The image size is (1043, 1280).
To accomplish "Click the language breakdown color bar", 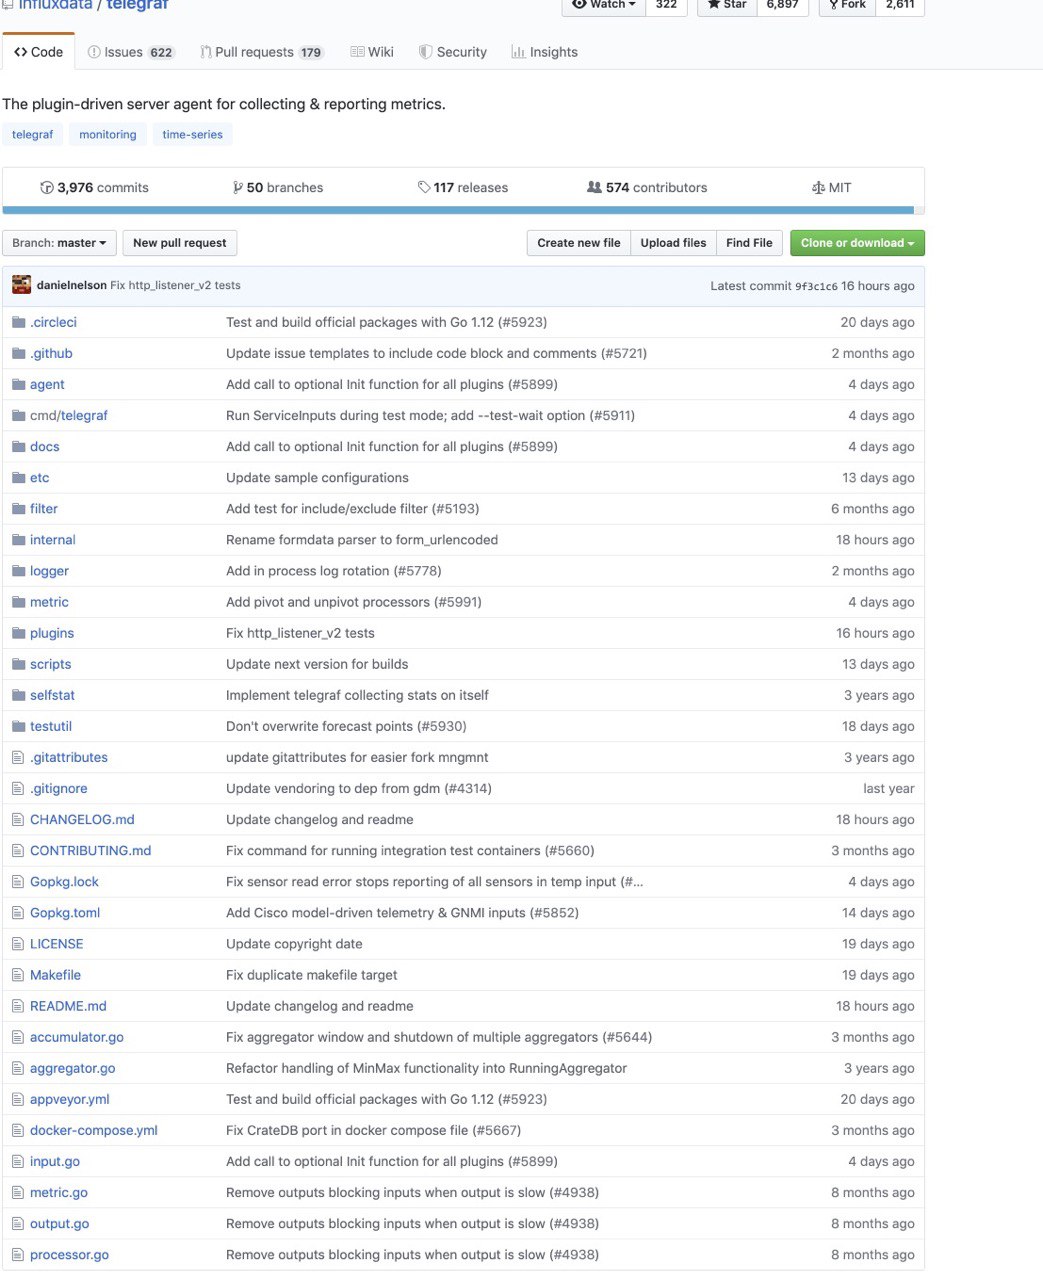I will 463,210.
